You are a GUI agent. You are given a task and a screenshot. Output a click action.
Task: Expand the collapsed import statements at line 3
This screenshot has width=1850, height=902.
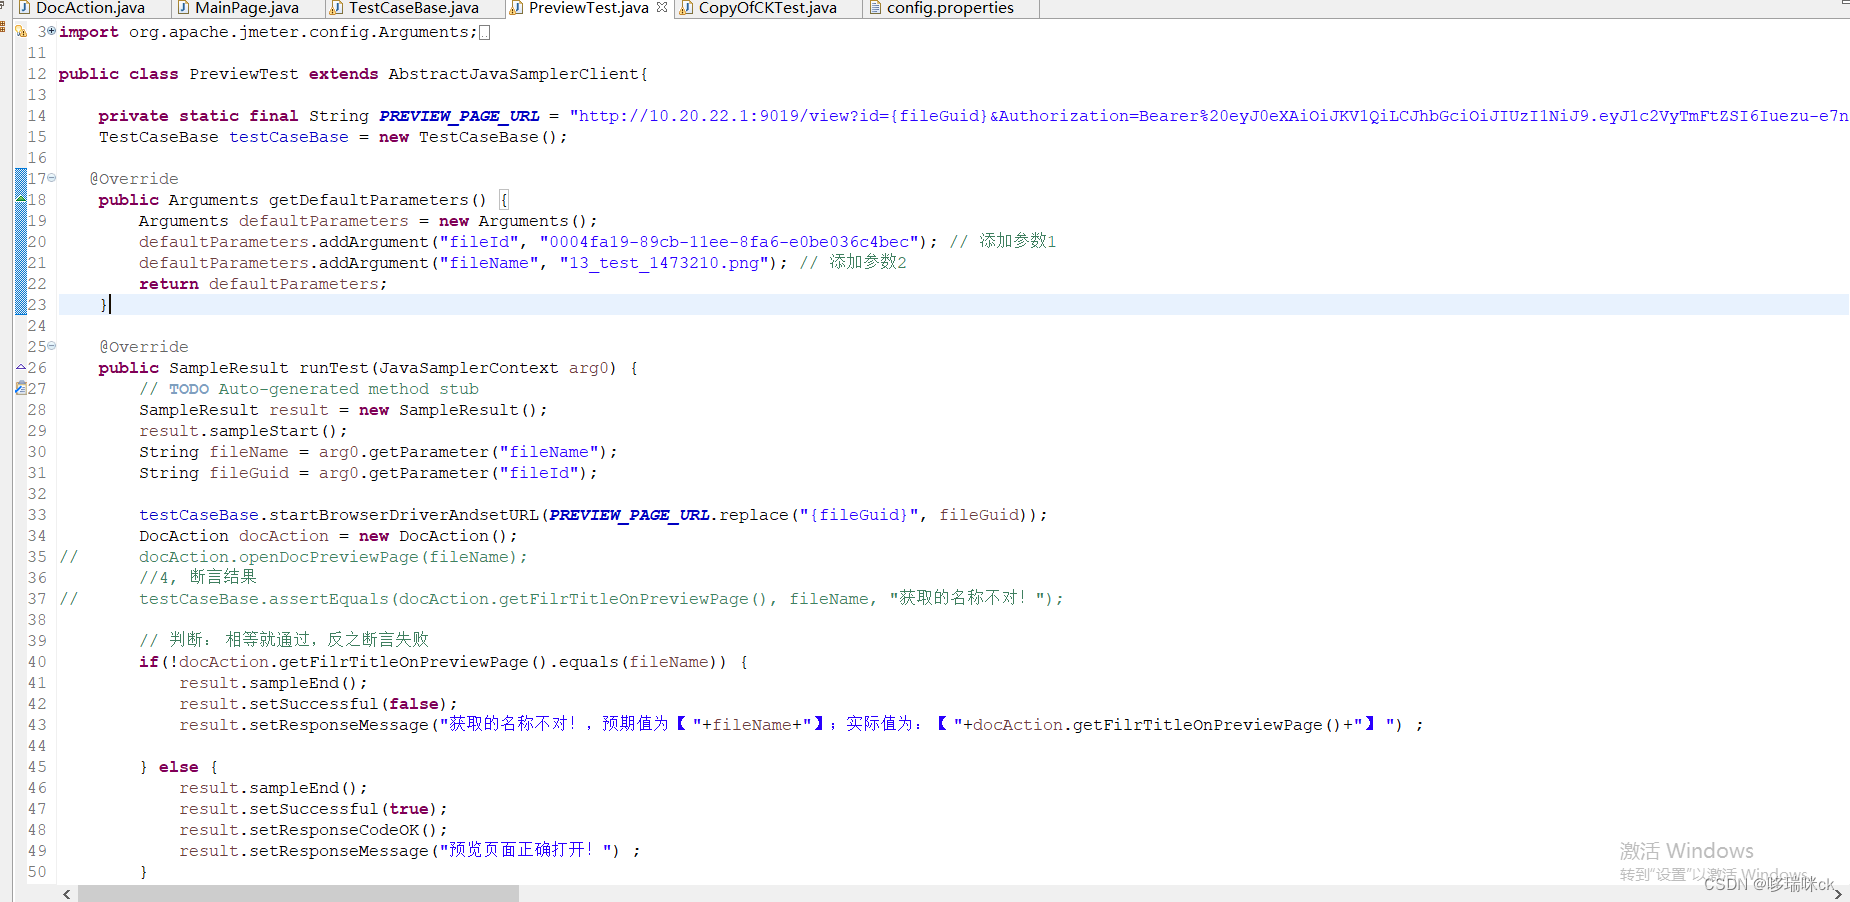[x=51, y=32]
